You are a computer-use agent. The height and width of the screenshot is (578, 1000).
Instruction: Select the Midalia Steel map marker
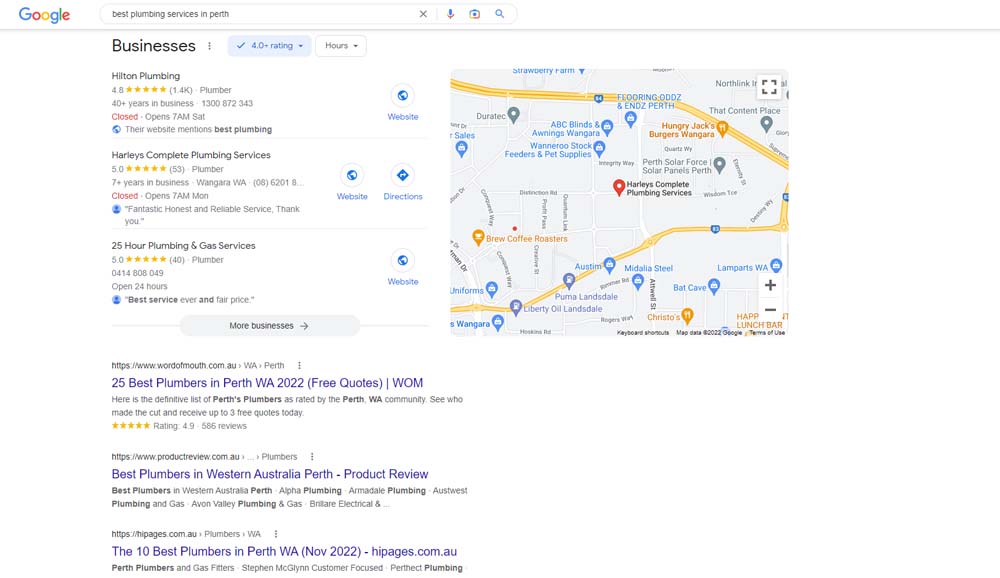(x=638, y=281)
